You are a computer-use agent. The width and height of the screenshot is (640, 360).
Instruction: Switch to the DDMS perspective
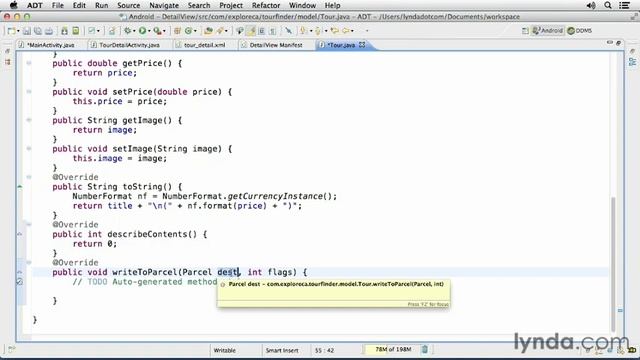[x=580, y=31]
